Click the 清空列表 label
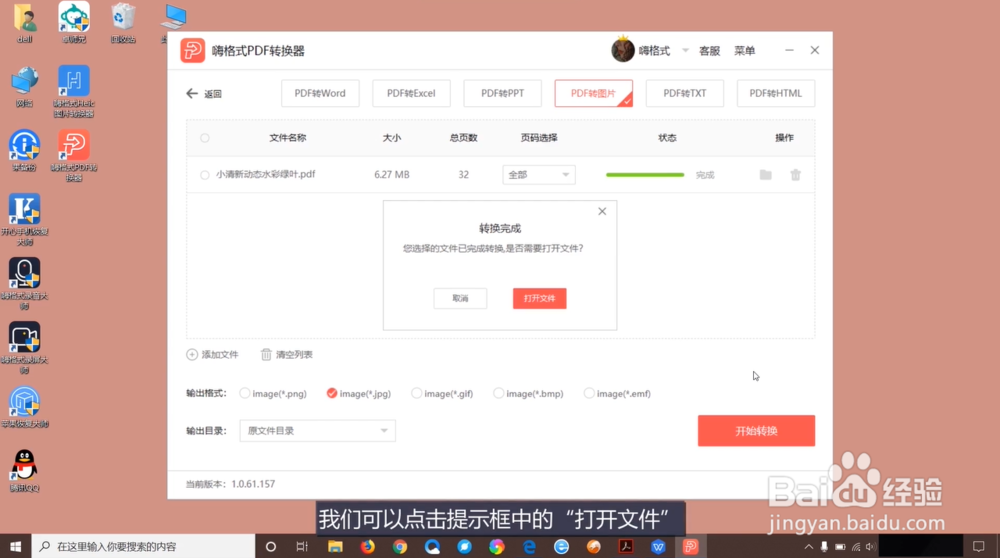The width and height of the screenshot is (1000, 558). click(294, 355)
